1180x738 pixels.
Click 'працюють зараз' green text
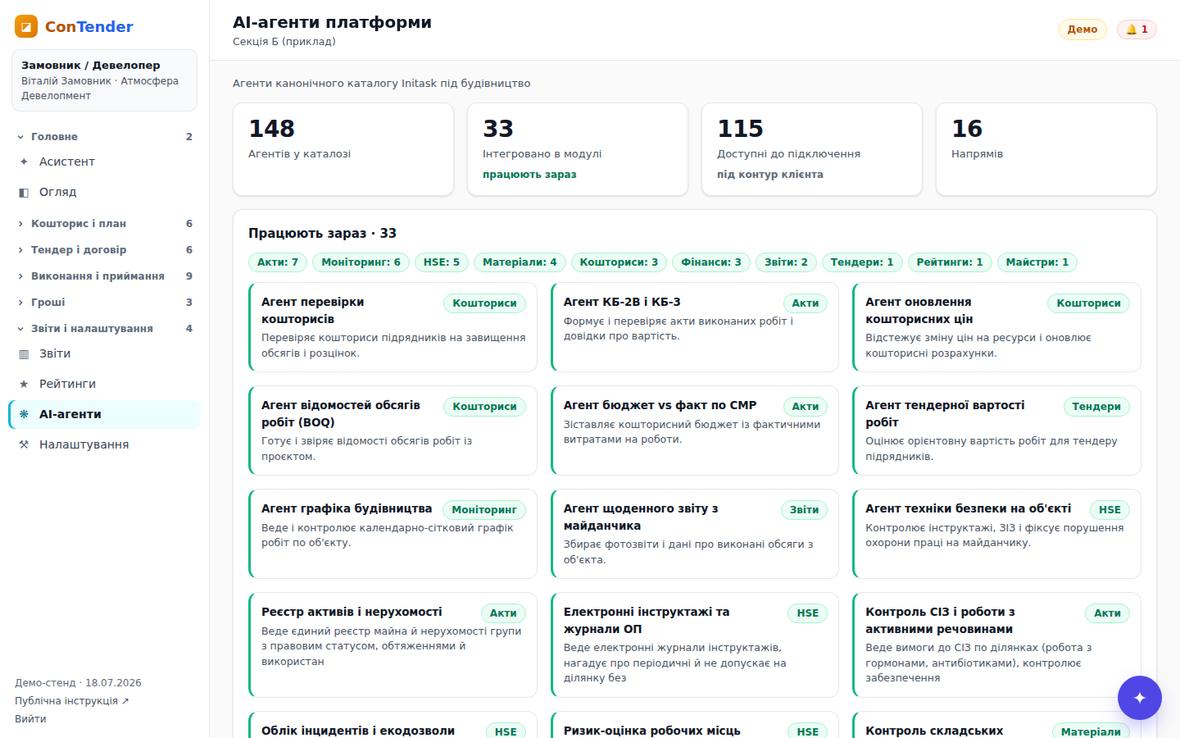pyautogui.click(x=529, y=175)
